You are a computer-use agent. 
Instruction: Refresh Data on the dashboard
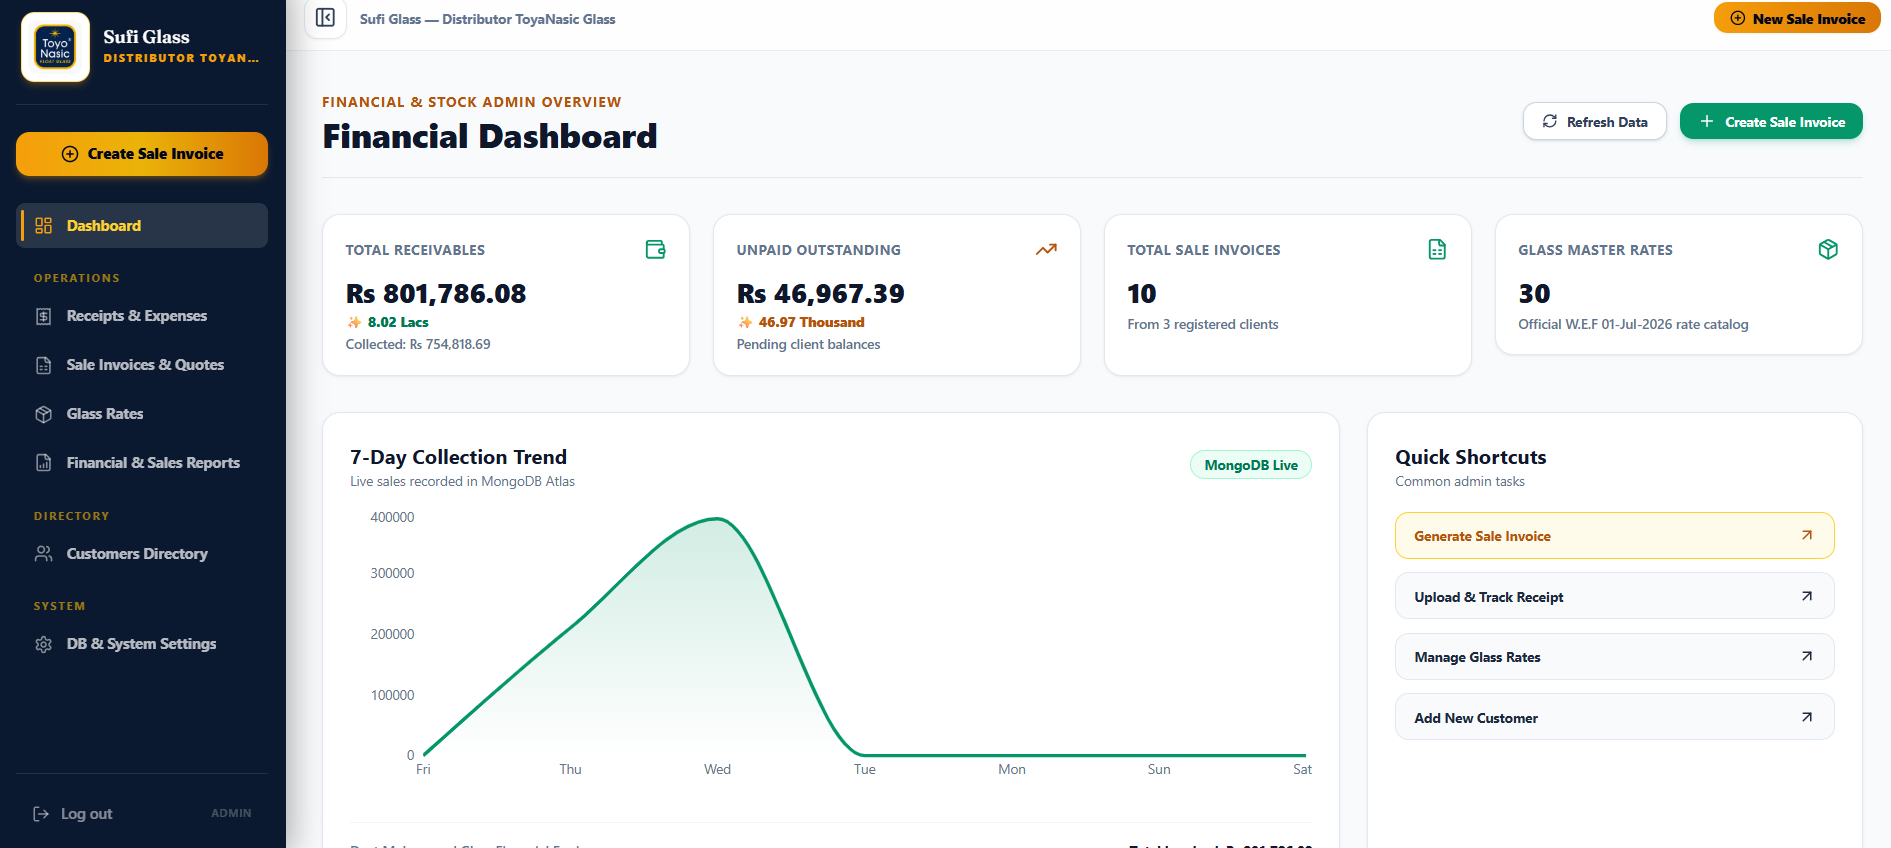(x=1595, y=122)
